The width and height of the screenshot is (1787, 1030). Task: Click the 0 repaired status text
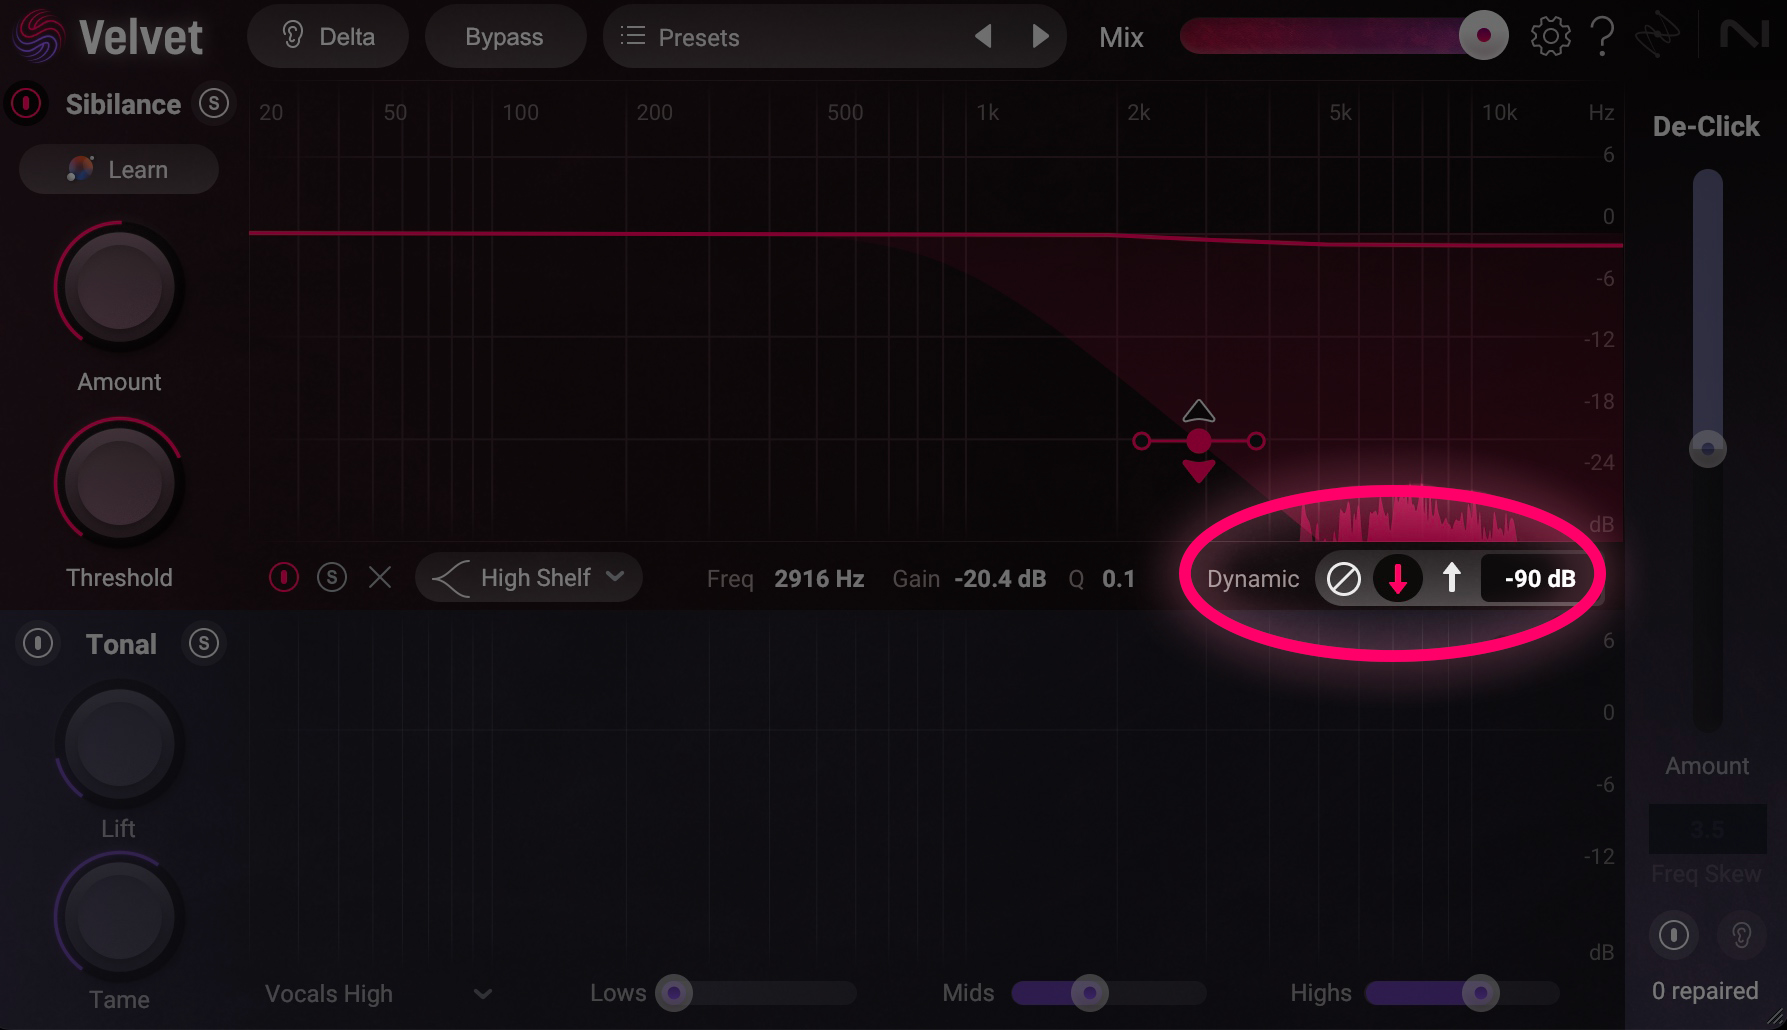click(1705, 991)
